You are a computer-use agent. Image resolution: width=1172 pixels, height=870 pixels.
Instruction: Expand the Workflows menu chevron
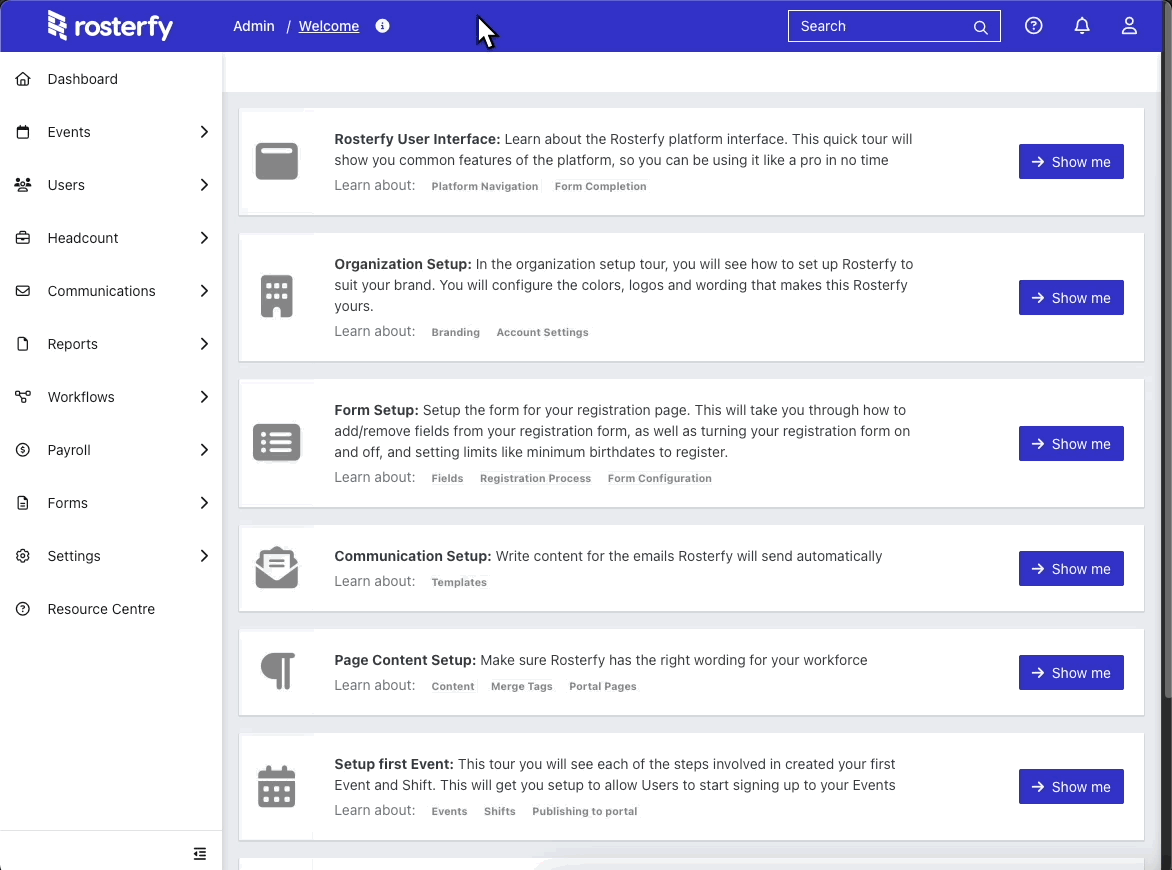point(204,397)
